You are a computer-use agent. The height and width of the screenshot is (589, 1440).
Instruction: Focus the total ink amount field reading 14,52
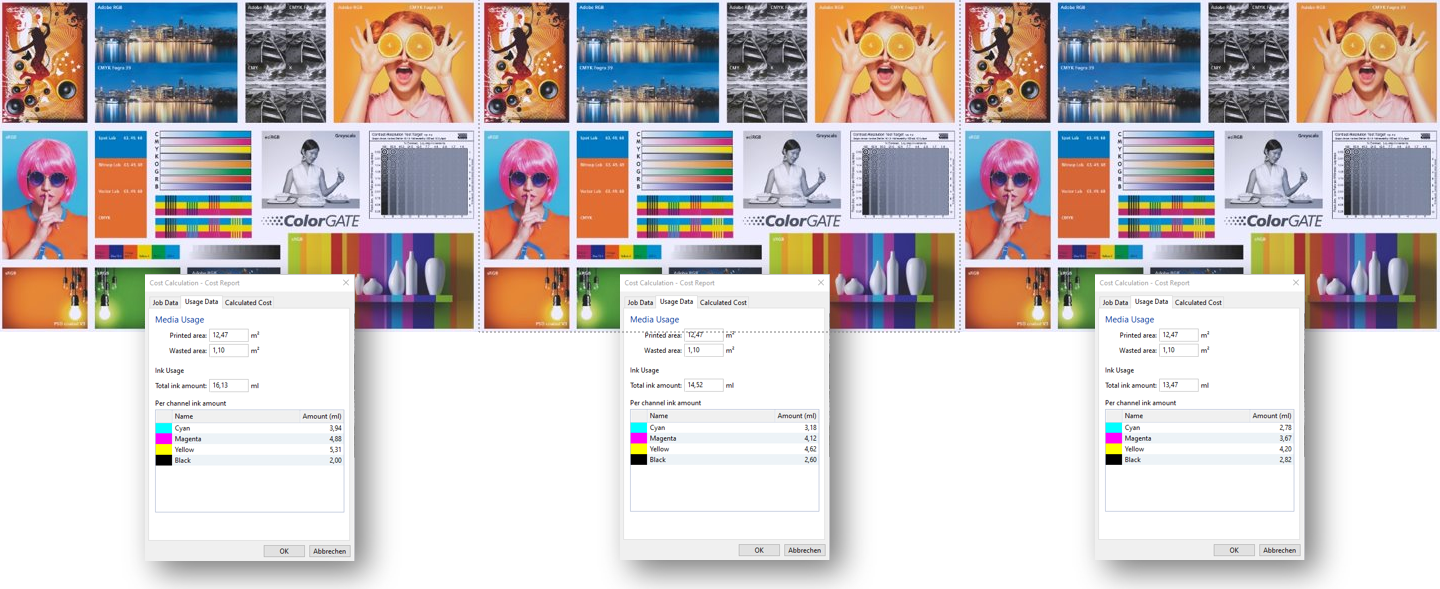click(703, 385)
